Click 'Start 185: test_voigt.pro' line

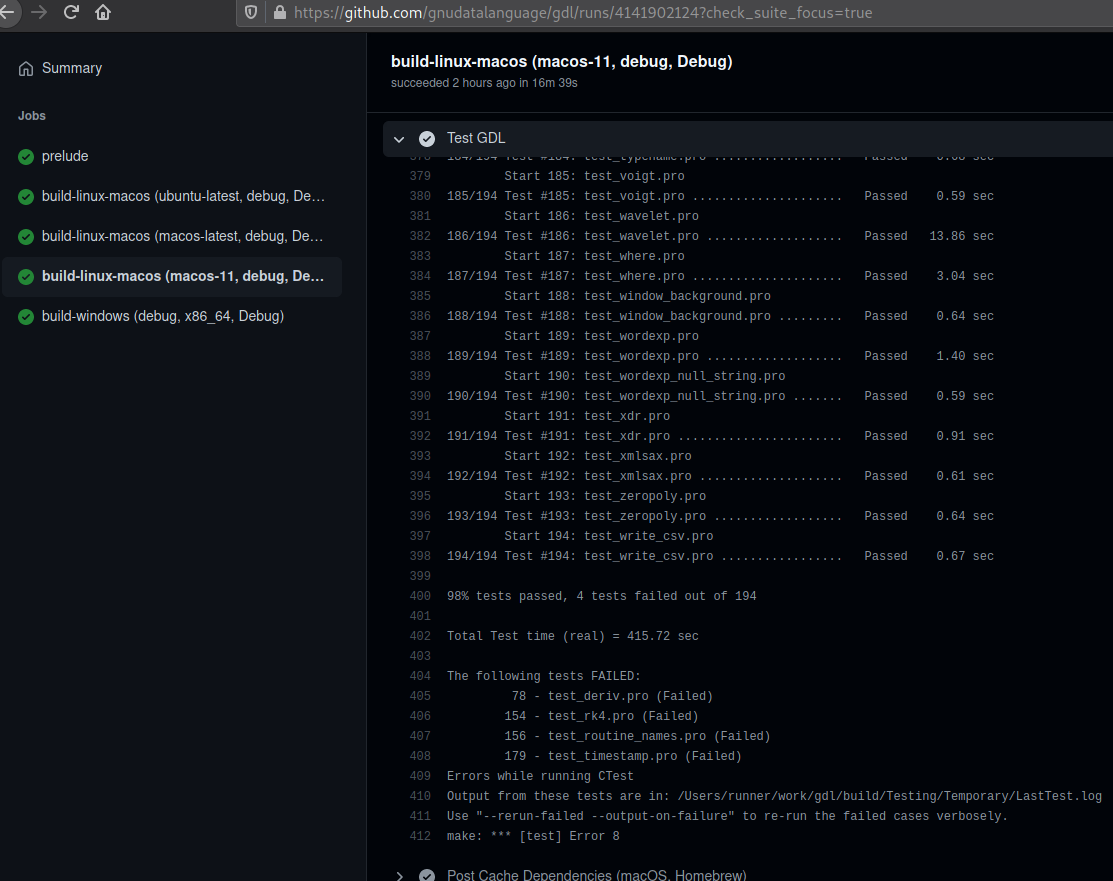(x=594, y=176)
